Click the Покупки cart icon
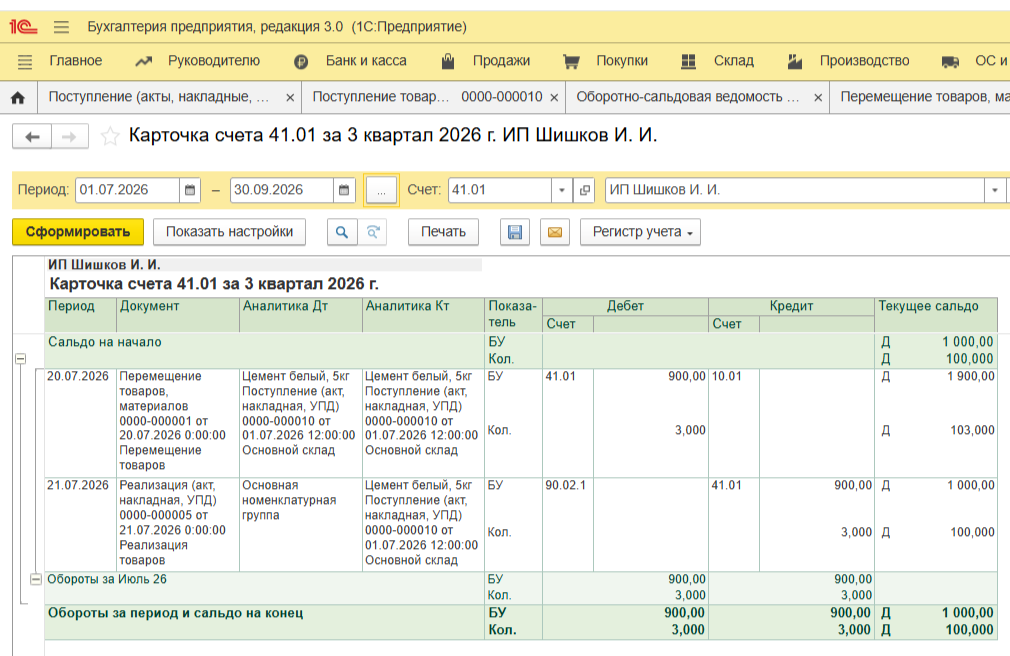The image size is (1010, 656). (571, 62)
